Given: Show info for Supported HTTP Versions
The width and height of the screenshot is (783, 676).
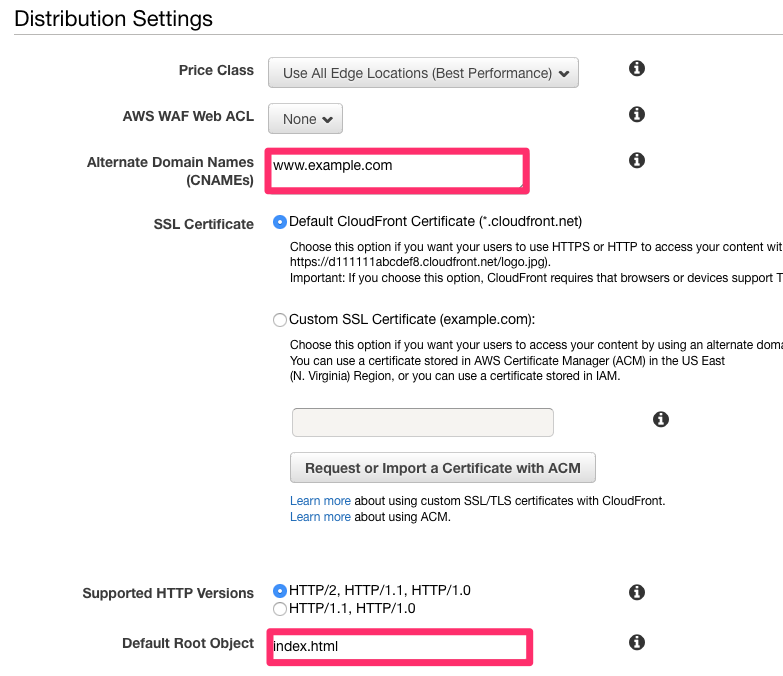Looking at the screenshot, I should (x=636, y=593).
